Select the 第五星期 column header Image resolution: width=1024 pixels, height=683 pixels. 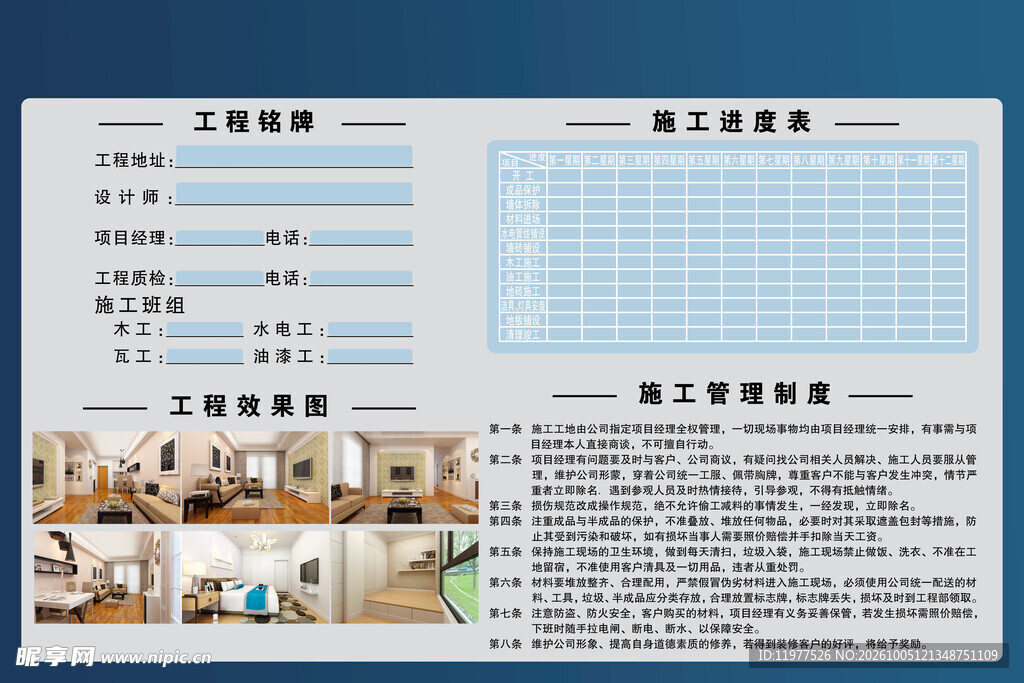(704, 160)
